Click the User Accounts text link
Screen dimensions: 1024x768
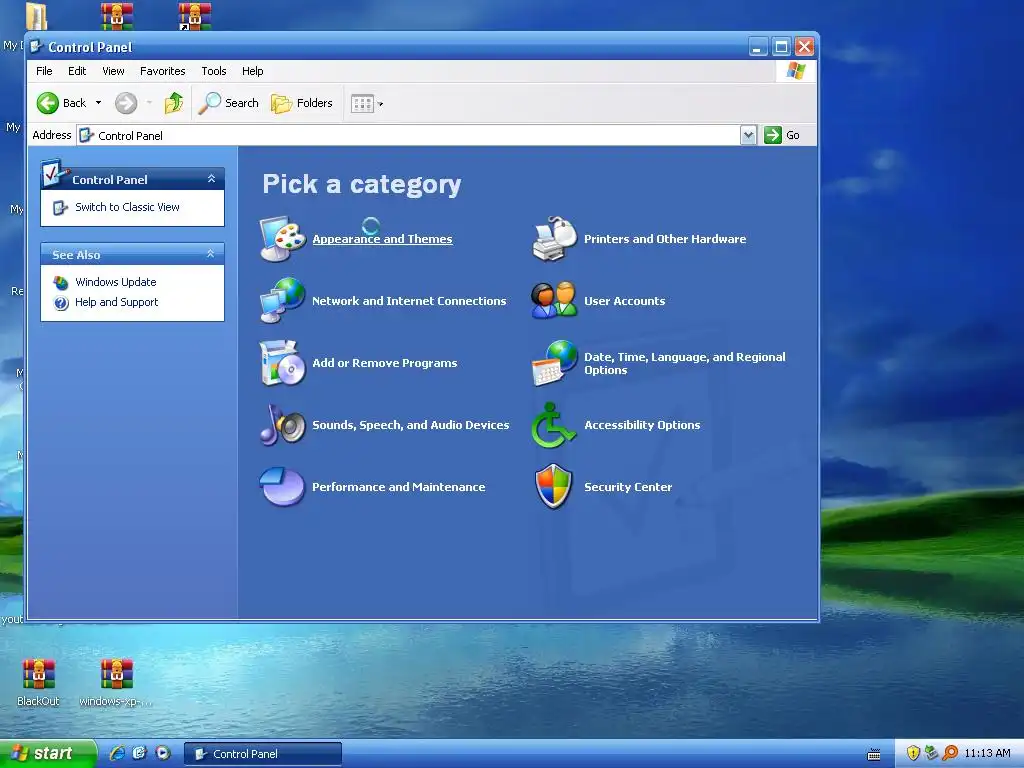click(x=624, y=301)
